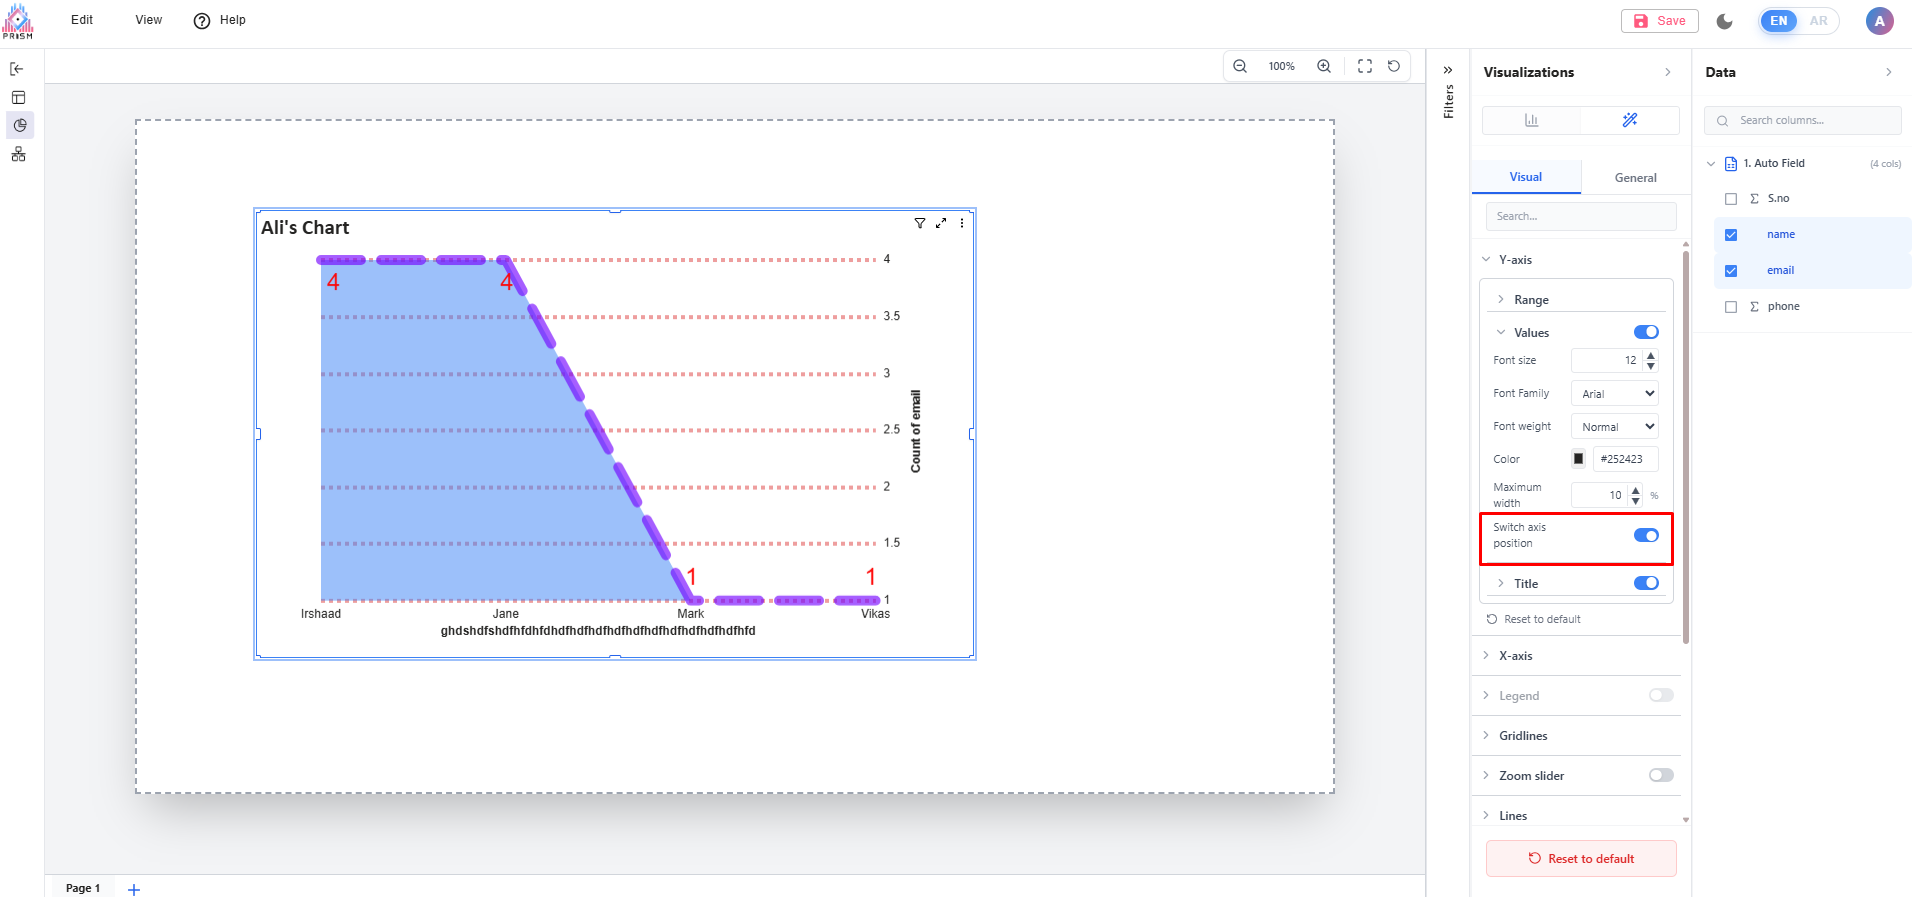Click the zoom in magnifier icon
1912x897 pixels.
point(1324,66)
